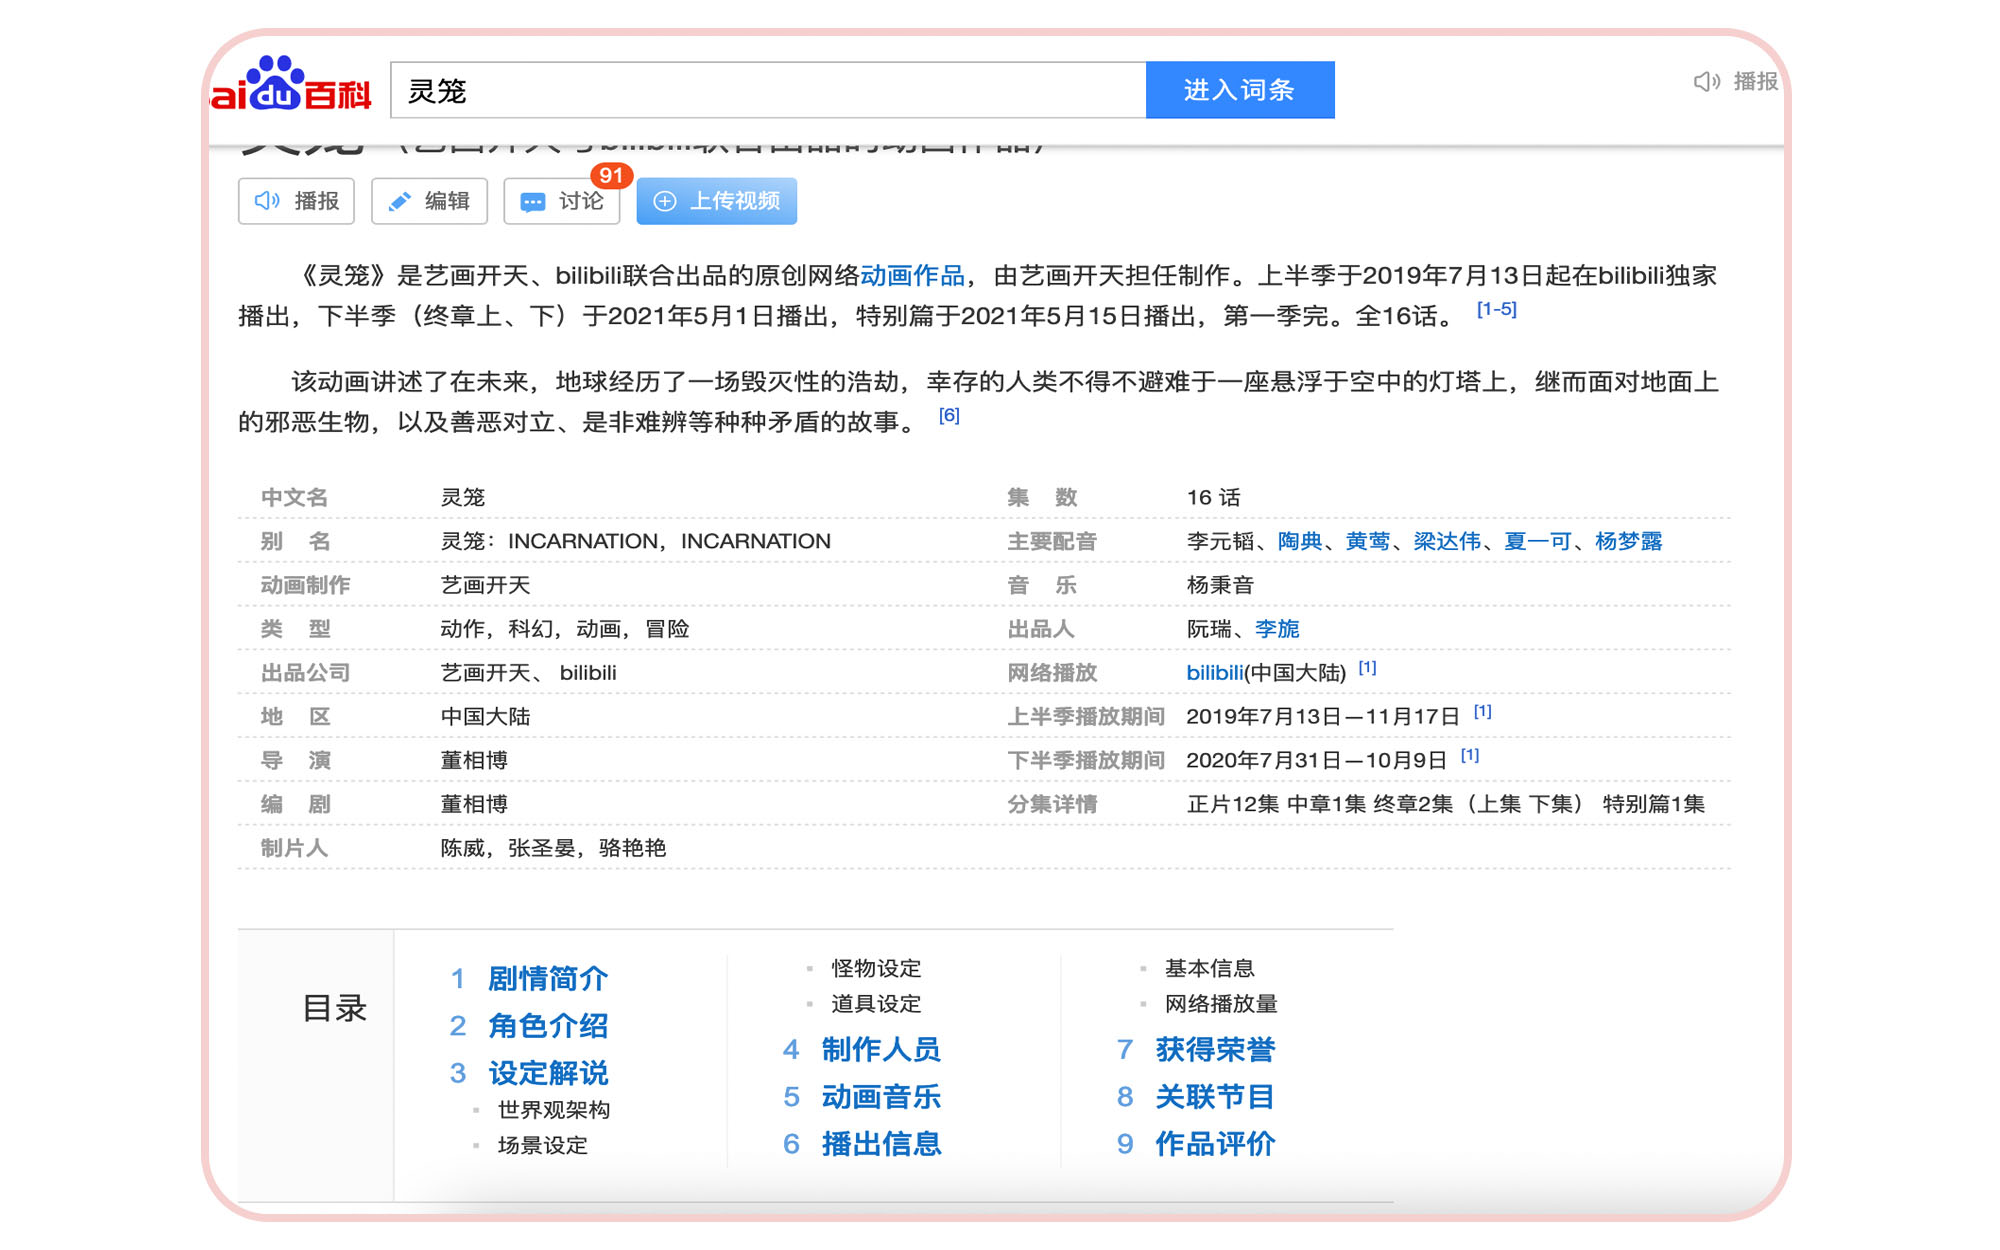Click citation [1] in 下半季播放期间 row
The image size is (2000, 1250).
click(x=1470, y=755)
